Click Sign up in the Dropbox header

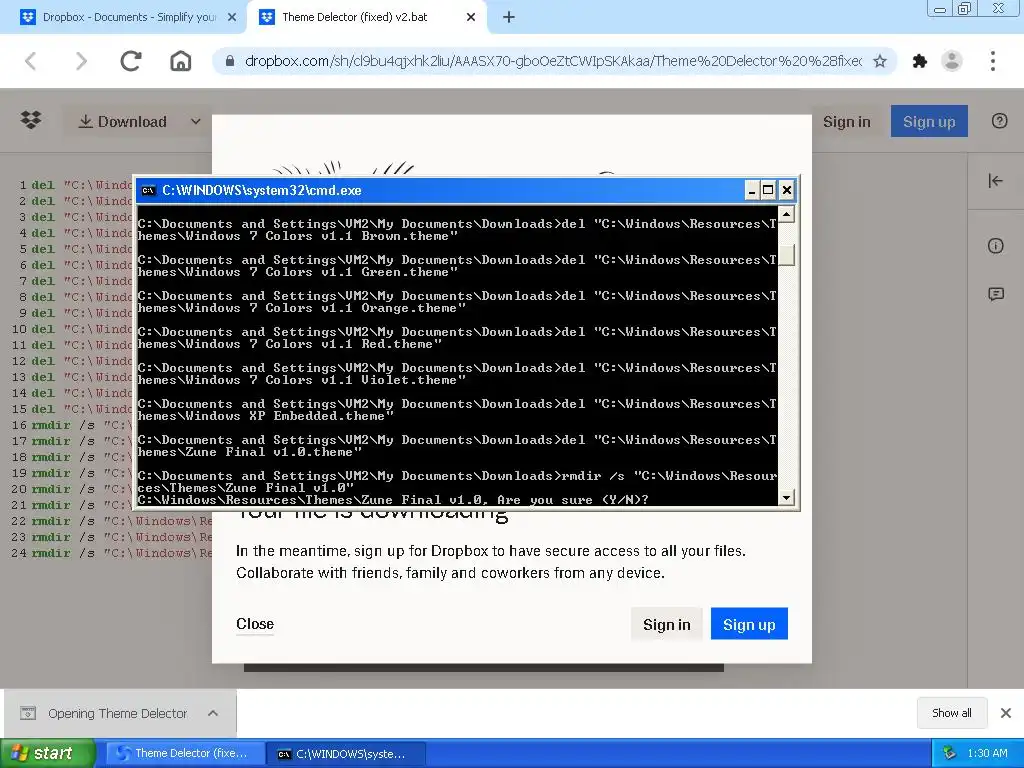click(929, 121)
